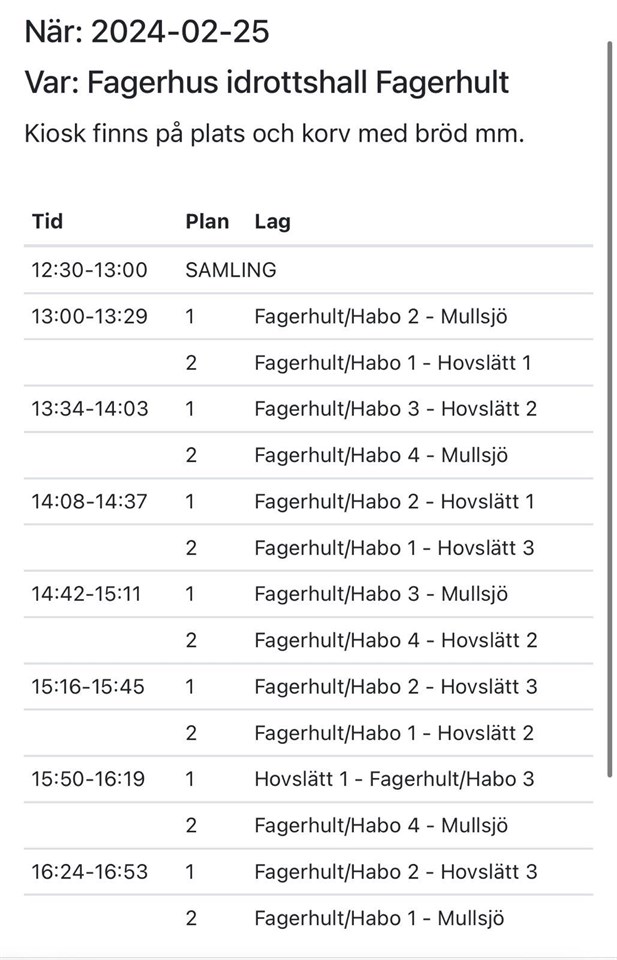Choose match Fagerhult/Habo 1 - Mullsjö
Image resolution: width=617 pixels, height=960 pixels.
tap(379, 917)
